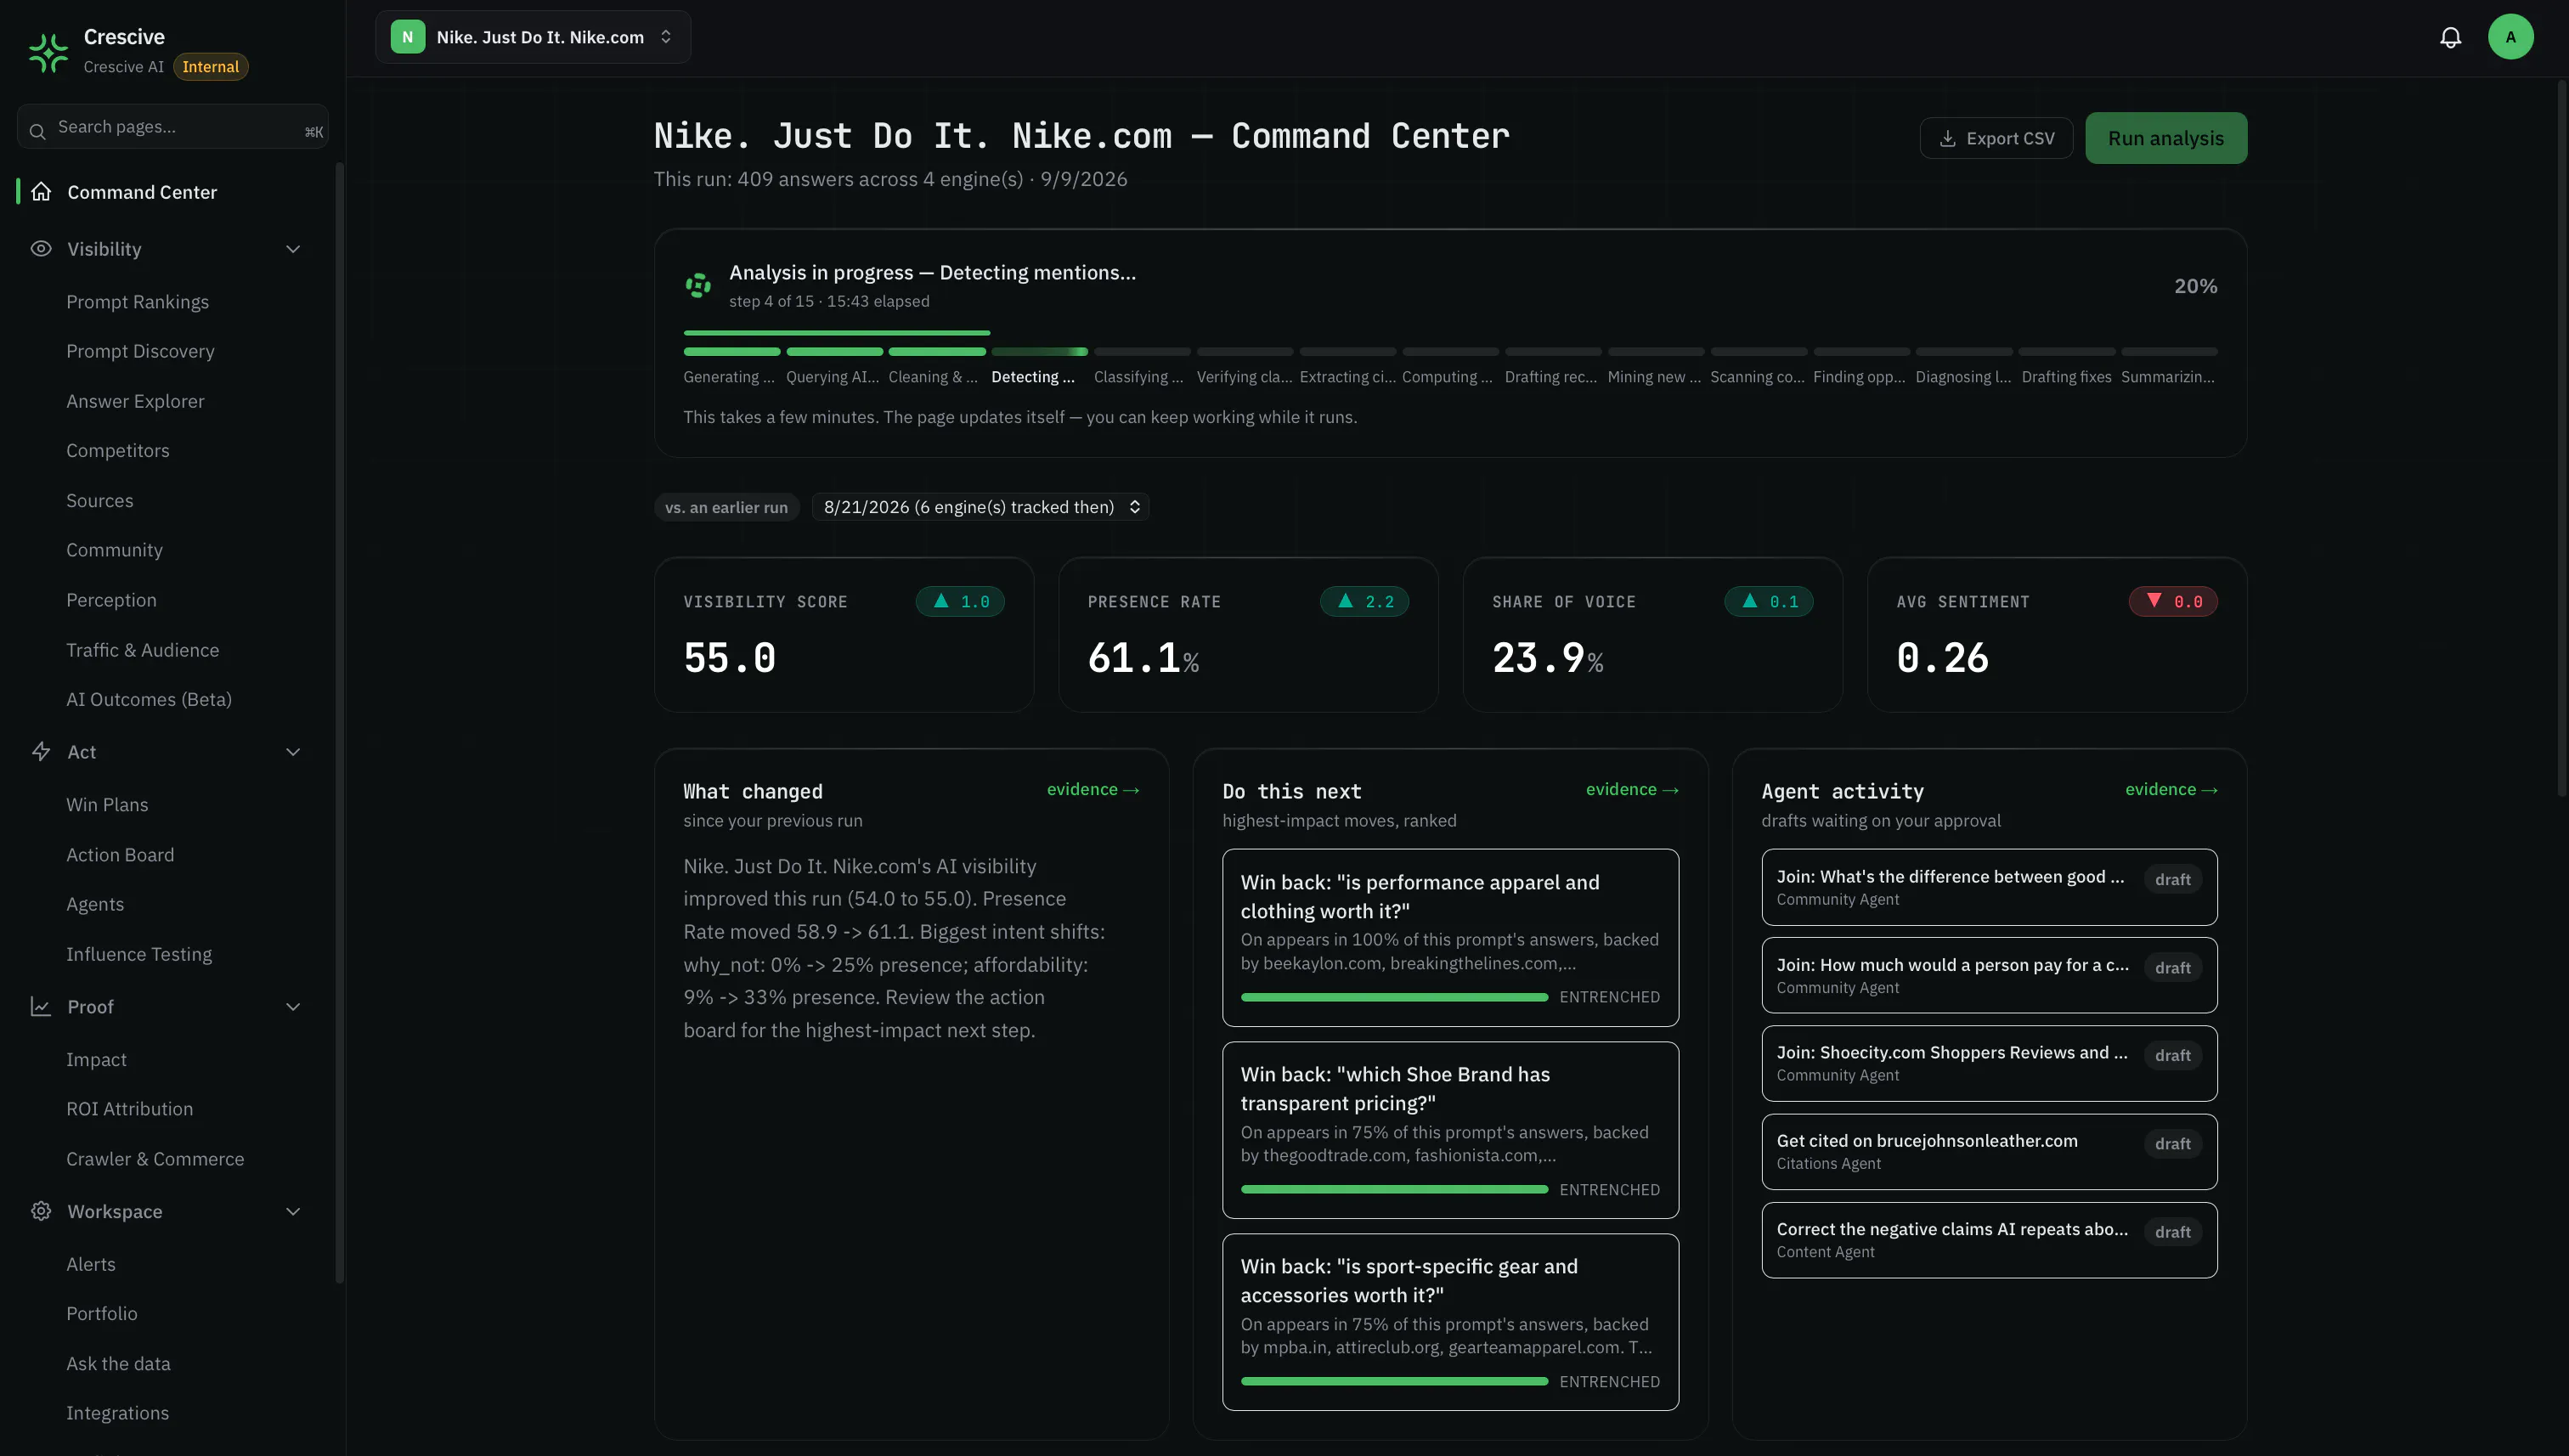Open the Nike brand switcher dropdown
Viewport: 2569px width, 1456px height.
(533, 37)
